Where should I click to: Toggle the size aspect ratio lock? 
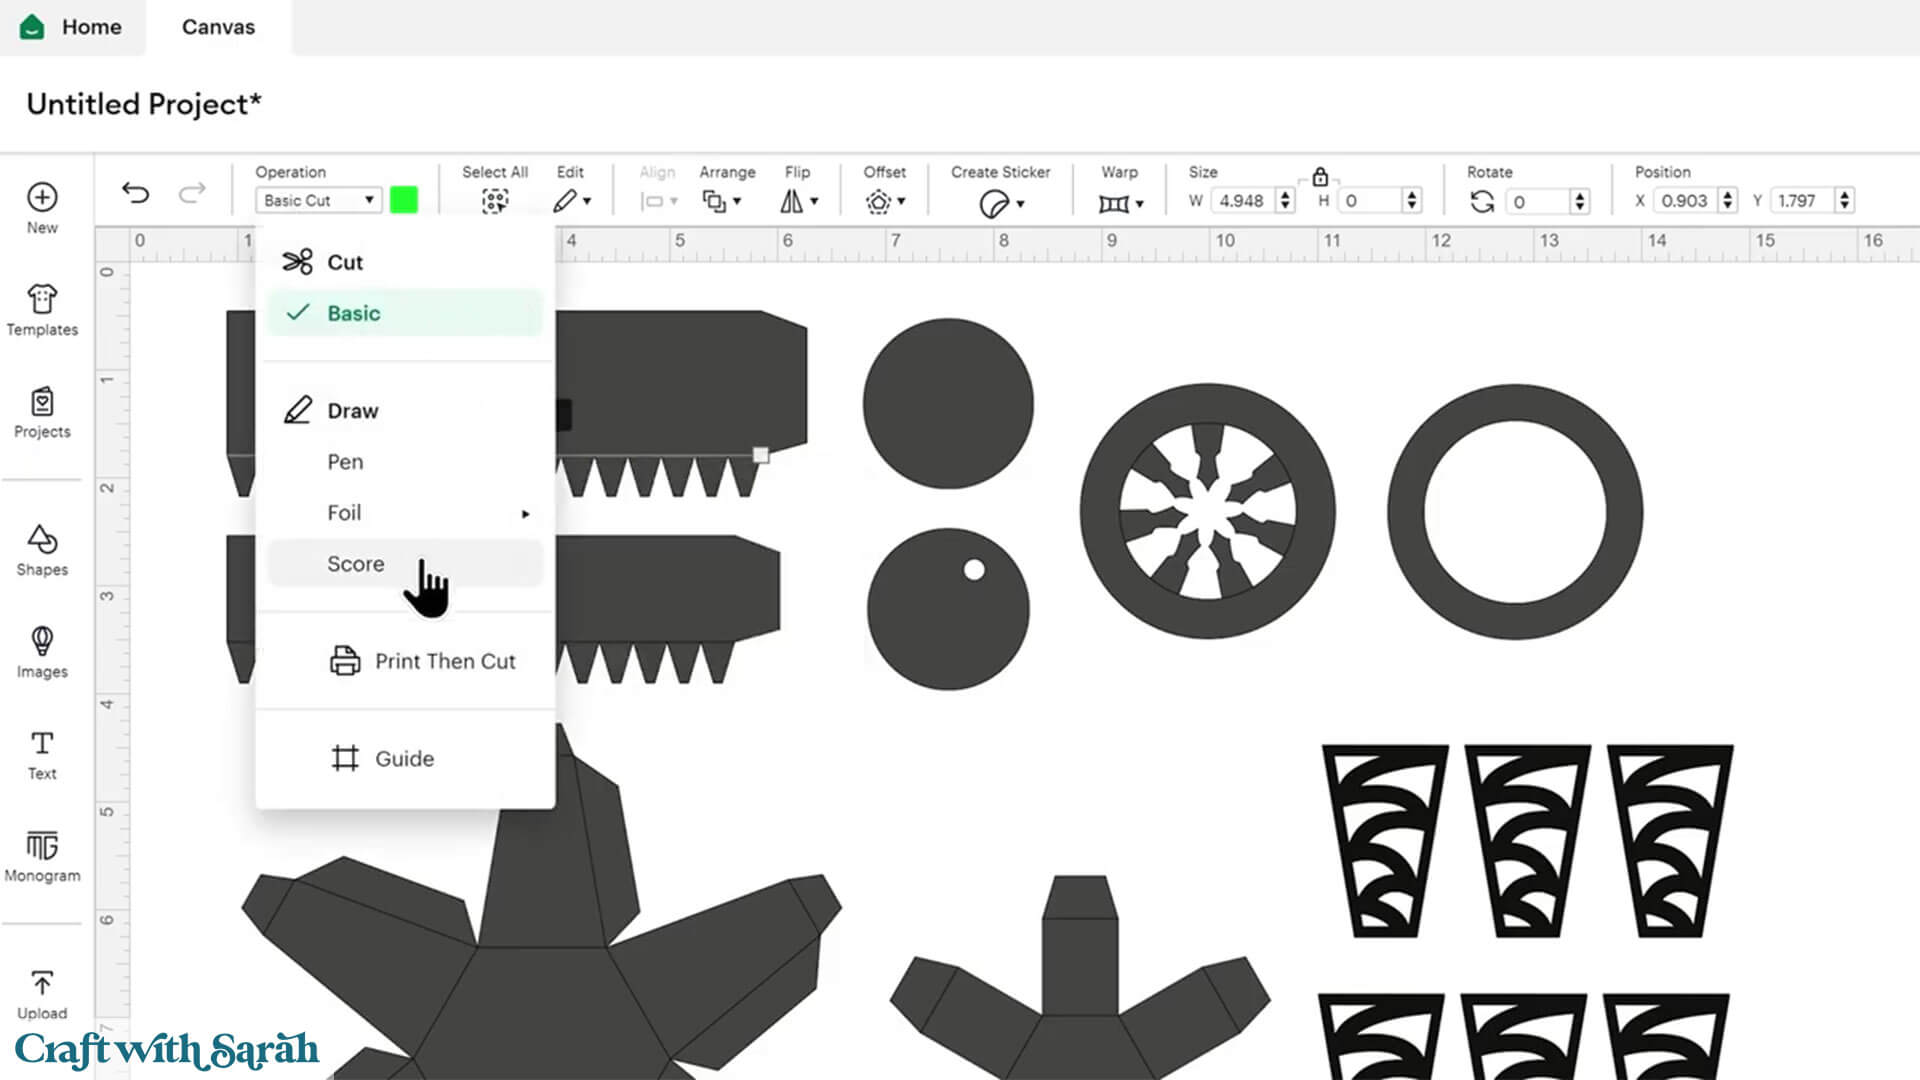(x=1320, y=177)
